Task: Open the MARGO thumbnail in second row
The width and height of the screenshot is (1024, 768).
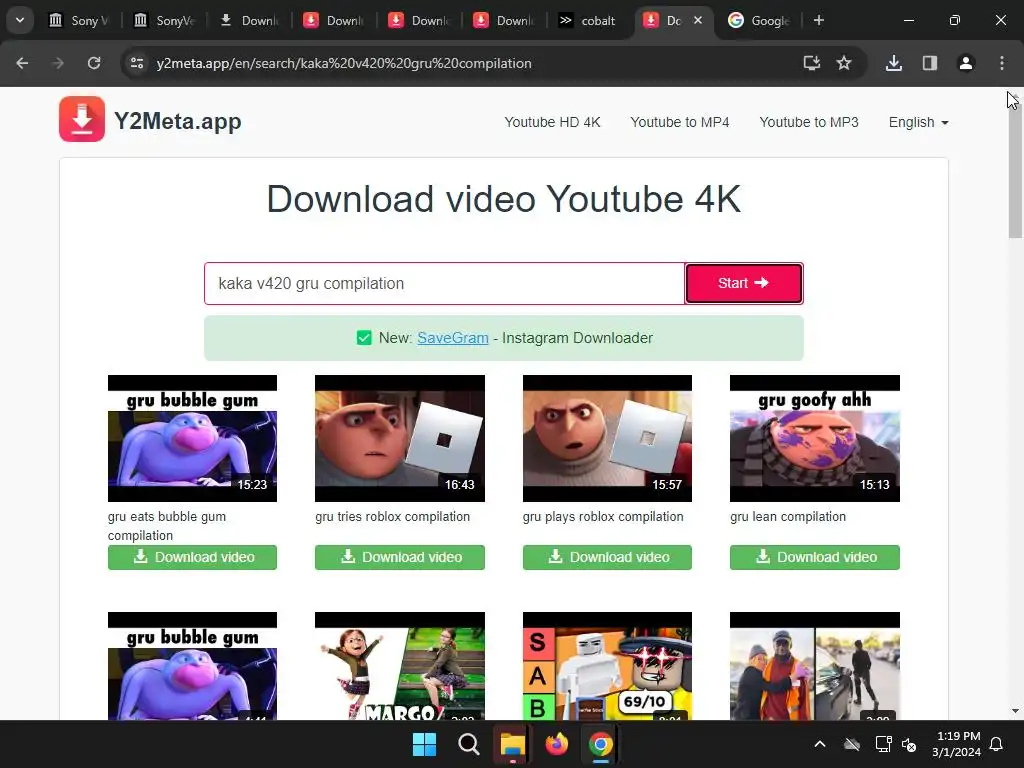Action: (400, 666)
